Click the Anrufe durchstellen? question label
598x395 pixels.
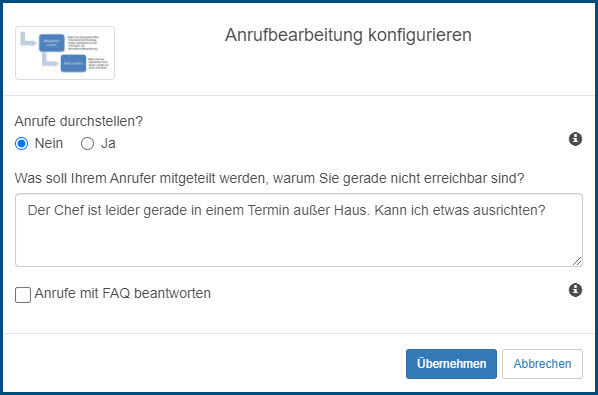(79, 122)
